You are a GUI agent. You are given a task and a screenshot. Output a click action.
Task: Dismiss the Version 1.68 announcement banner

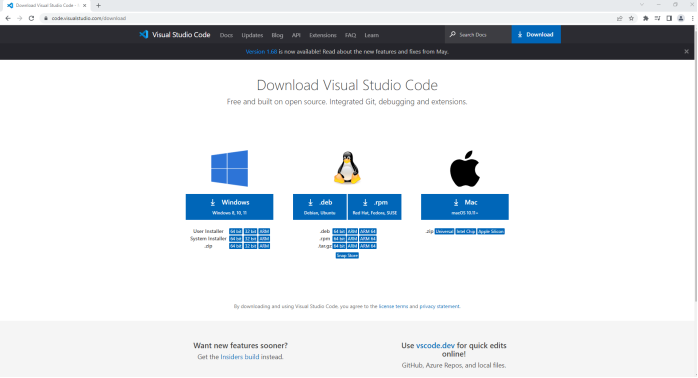[x=686, y=52]
